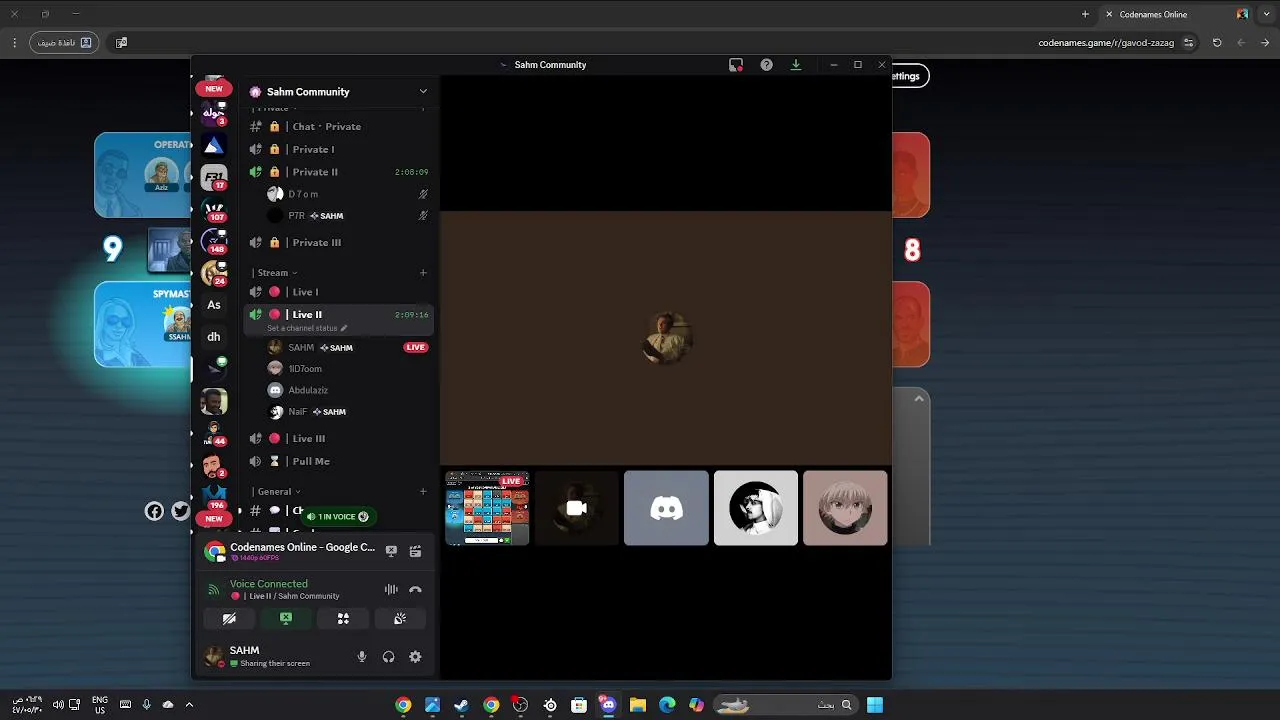1280x720 pixels.
Task: Open the bottom NEW unread badge in server list
Action: (214, 518)
